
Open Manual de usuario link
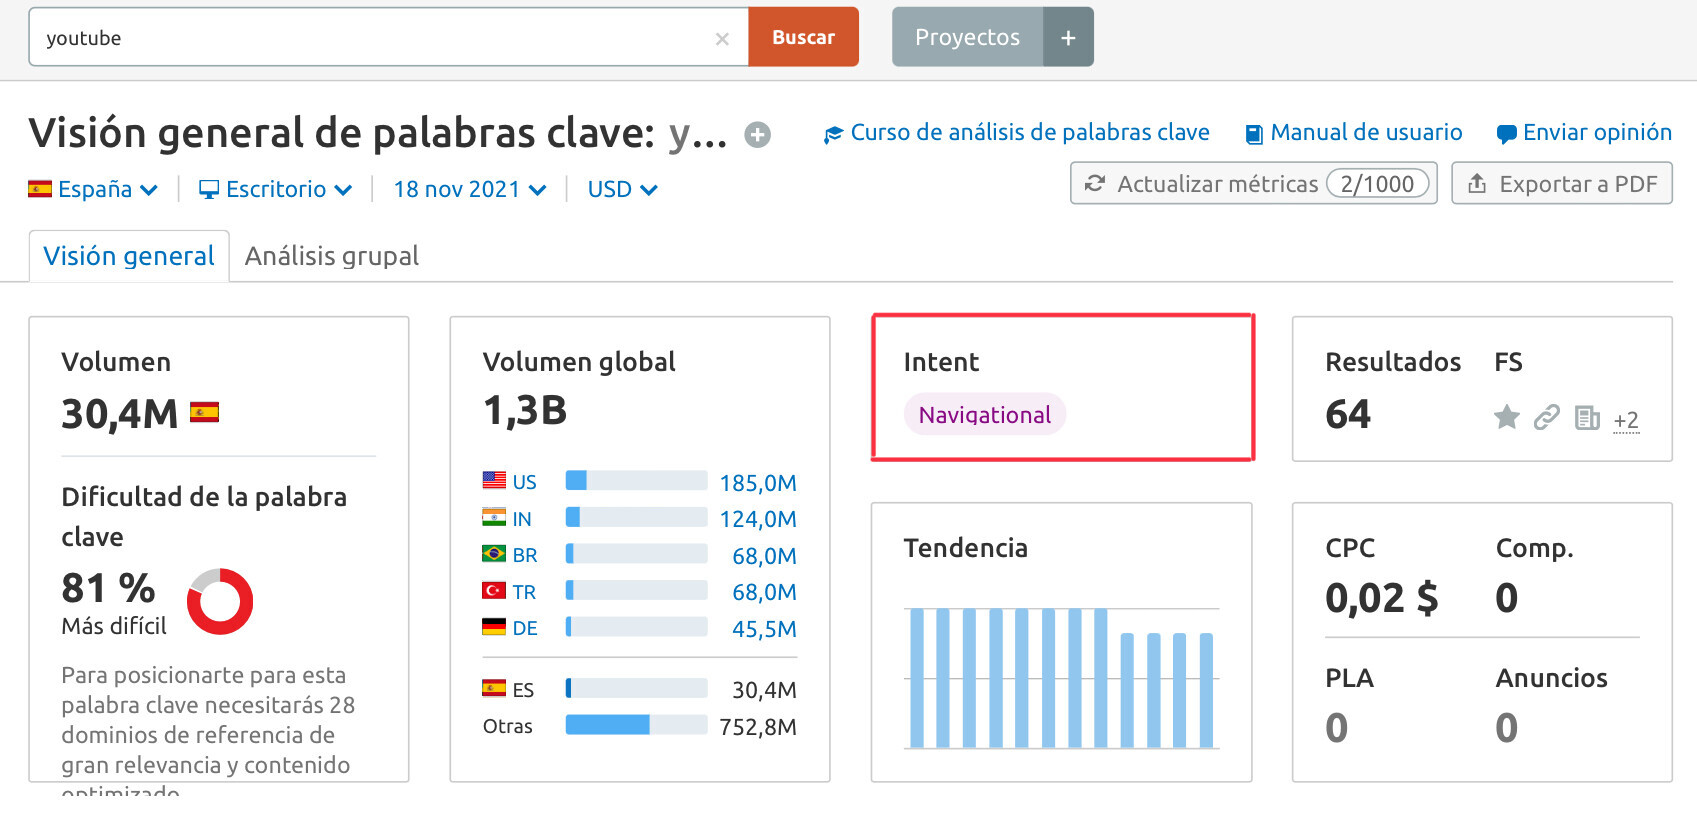click(x=1353, y=132)
